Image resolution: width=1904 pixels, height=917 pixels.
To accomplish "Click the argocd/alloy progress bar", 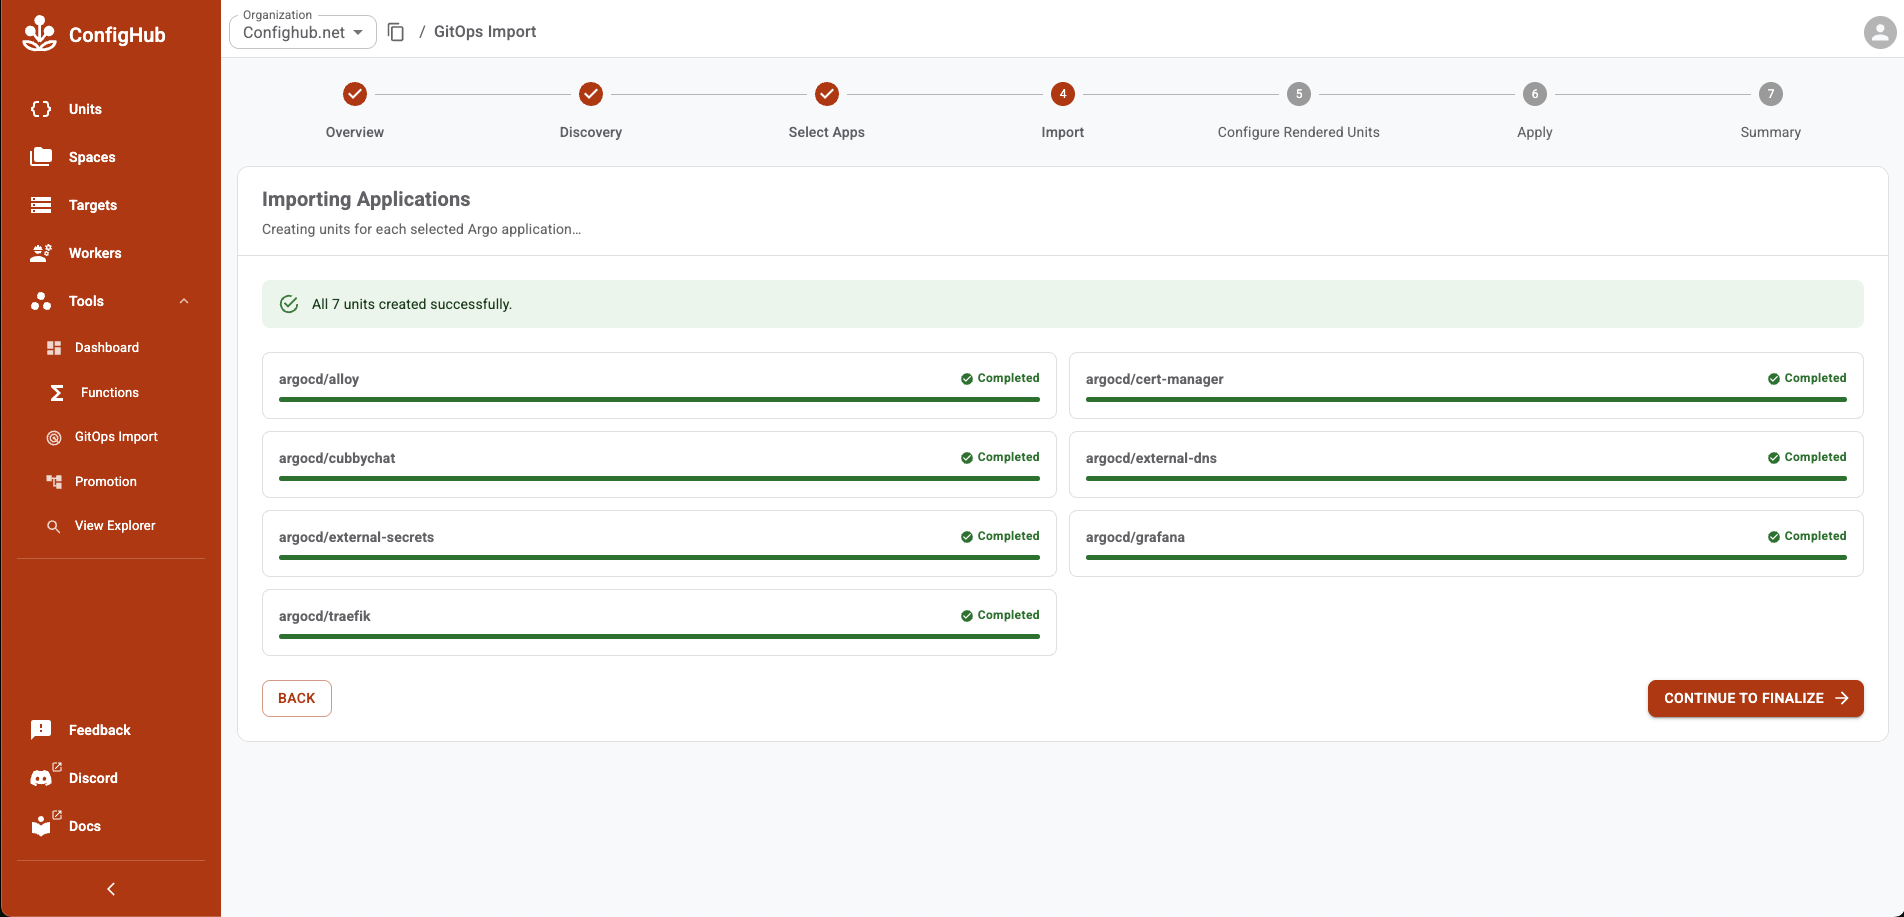I will [x=659, y=399].
